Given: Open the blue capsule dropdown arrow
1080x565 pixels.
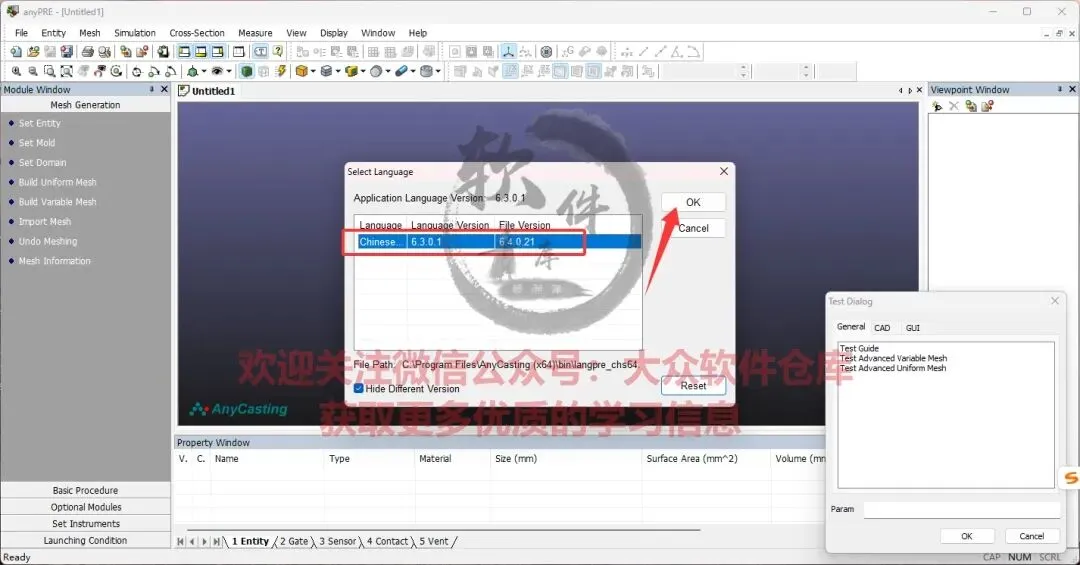Looking at the screenshot, I should (x=413, y=71).
